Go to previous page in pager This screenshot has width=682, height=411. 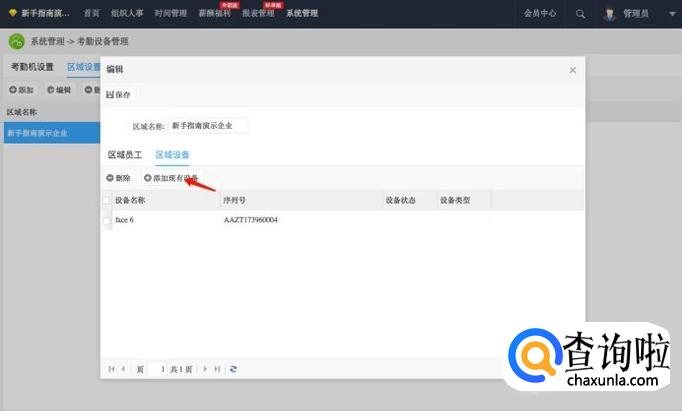[124, 369]
